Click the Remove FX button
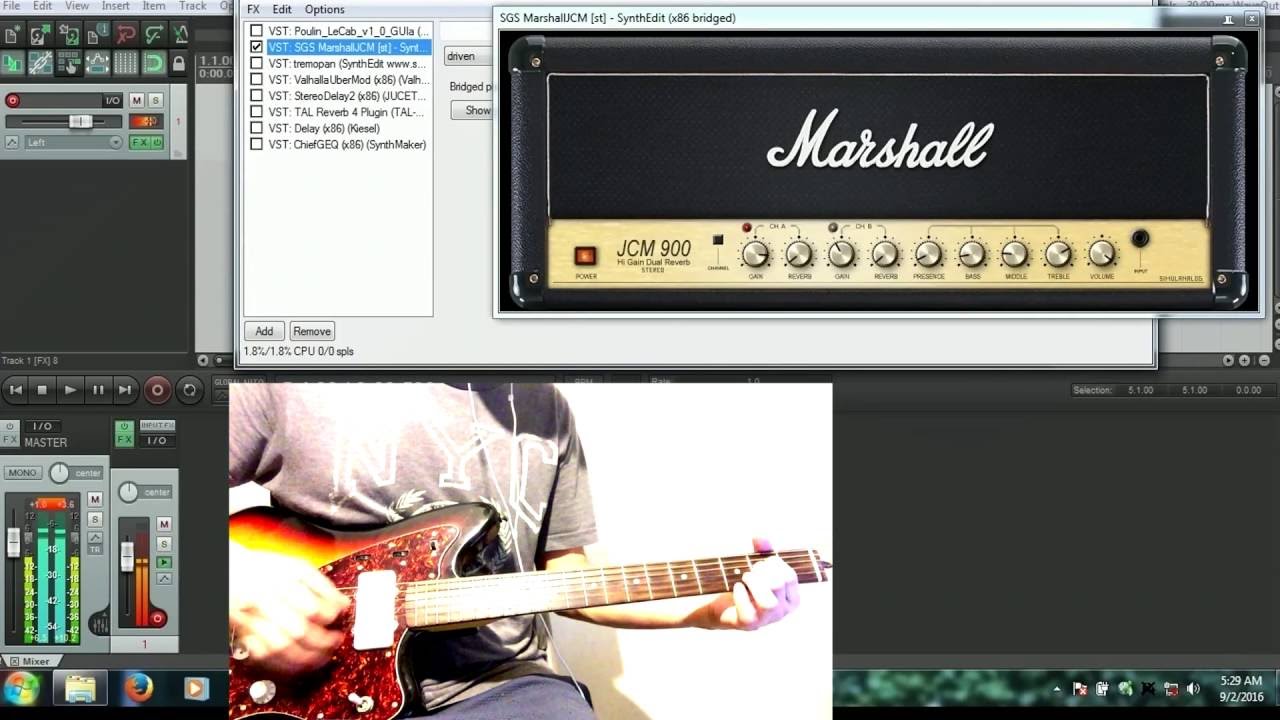 pyautogui.click(x=312, y=331)
